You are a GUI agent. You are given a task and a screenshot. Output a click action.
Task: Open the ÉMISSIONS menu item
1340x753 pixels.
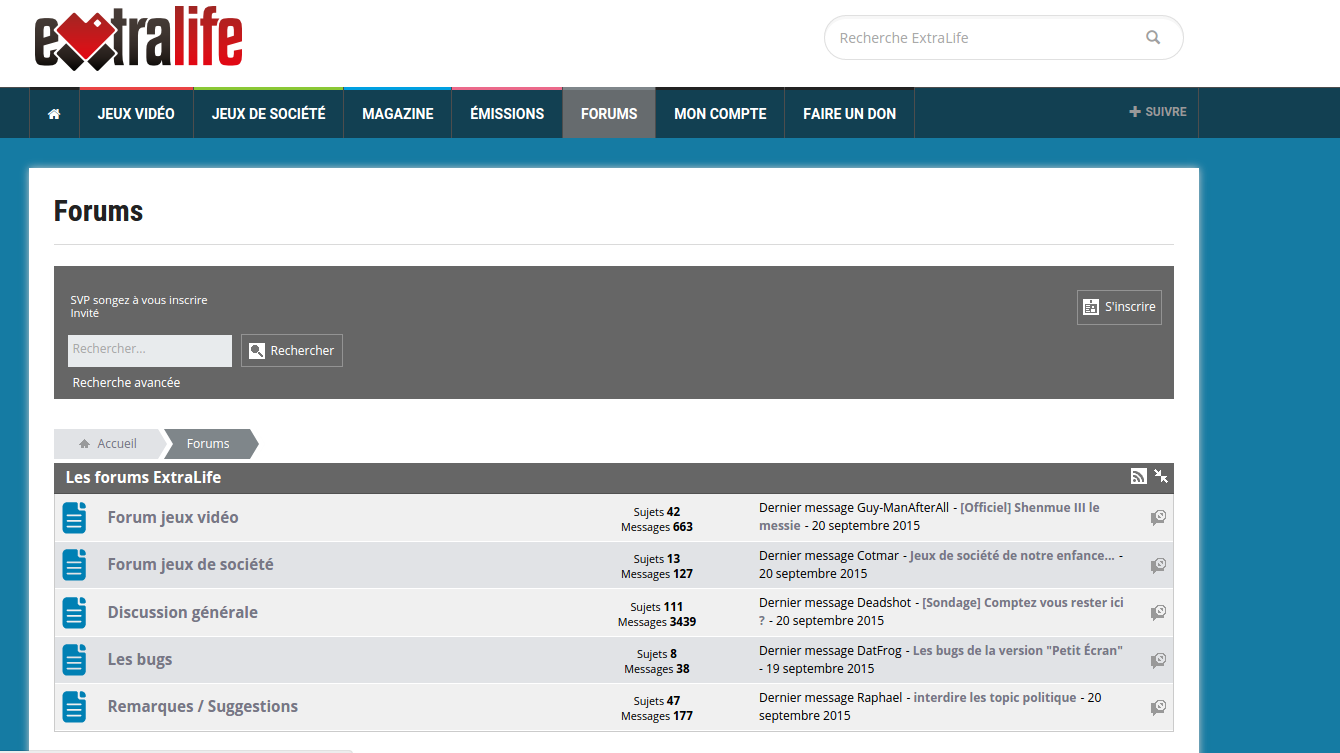pyautogui.click(x=507, y=114)
